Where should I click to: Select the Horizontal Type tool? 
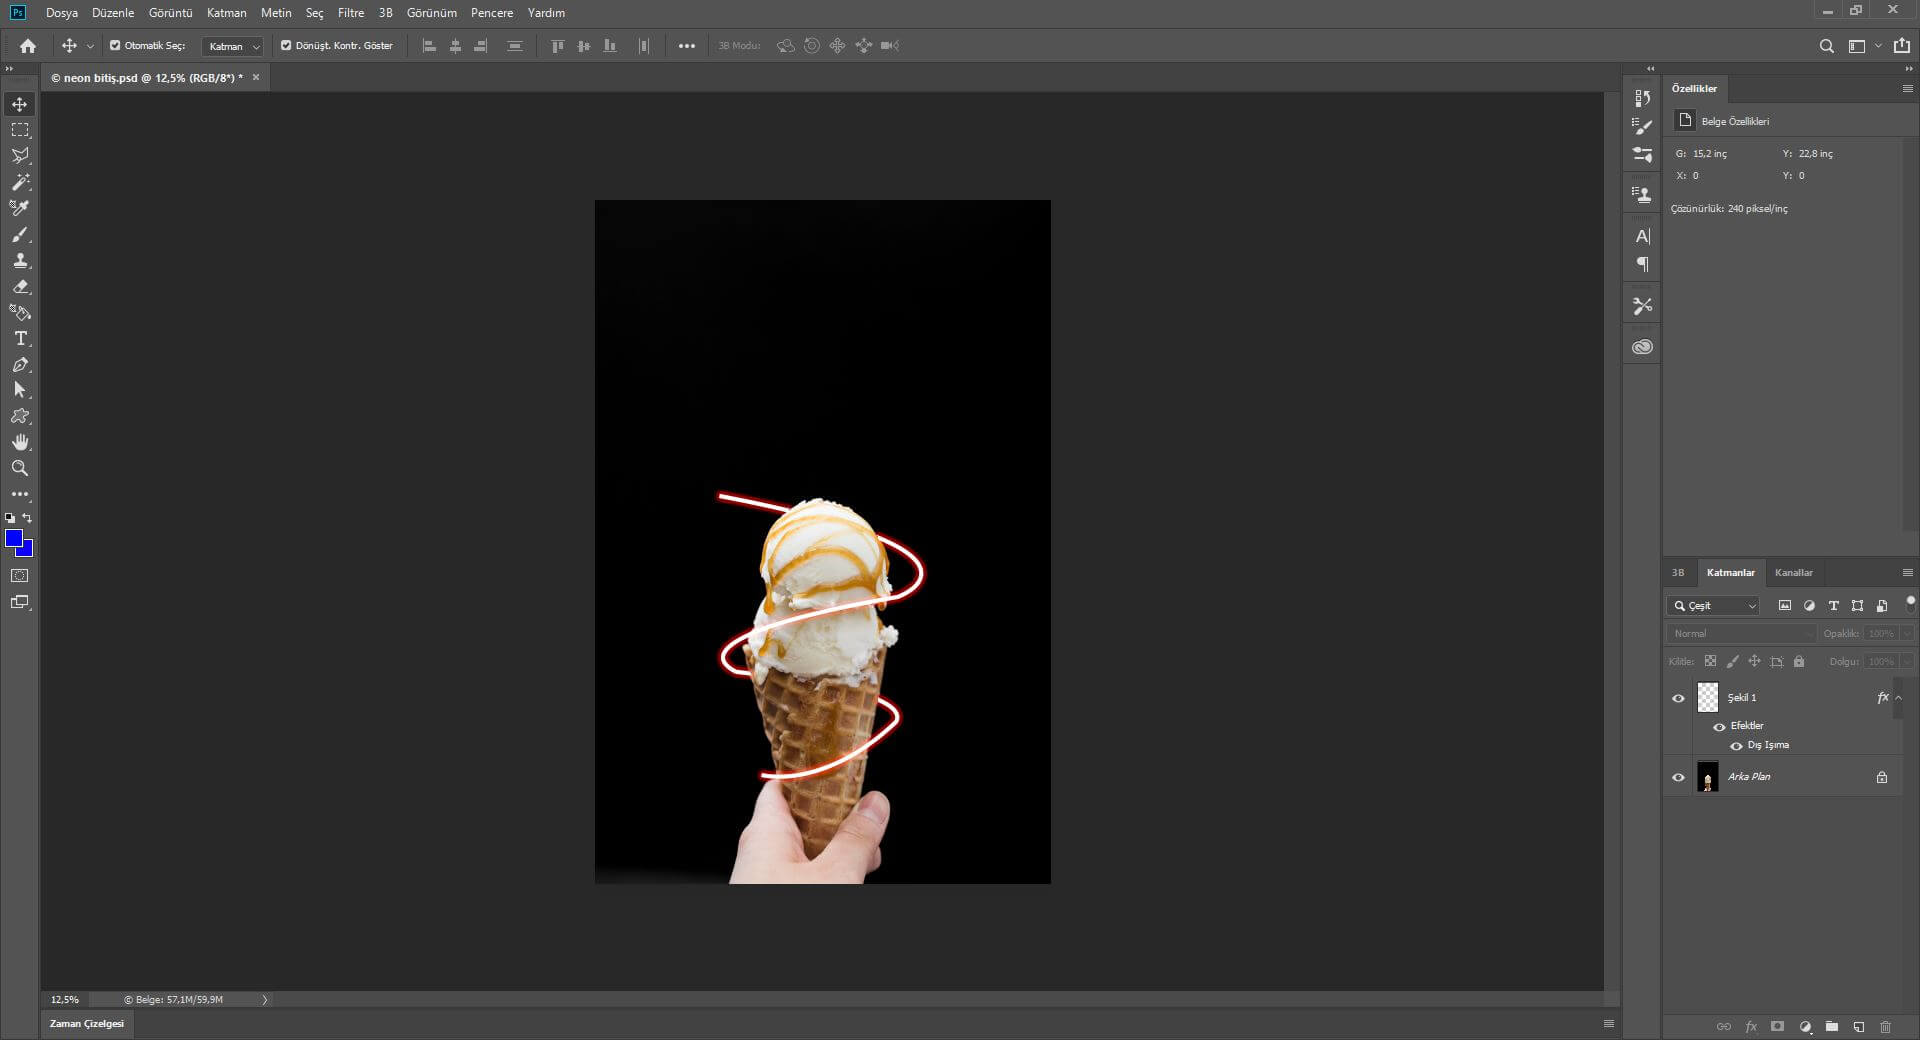point(20,339)
